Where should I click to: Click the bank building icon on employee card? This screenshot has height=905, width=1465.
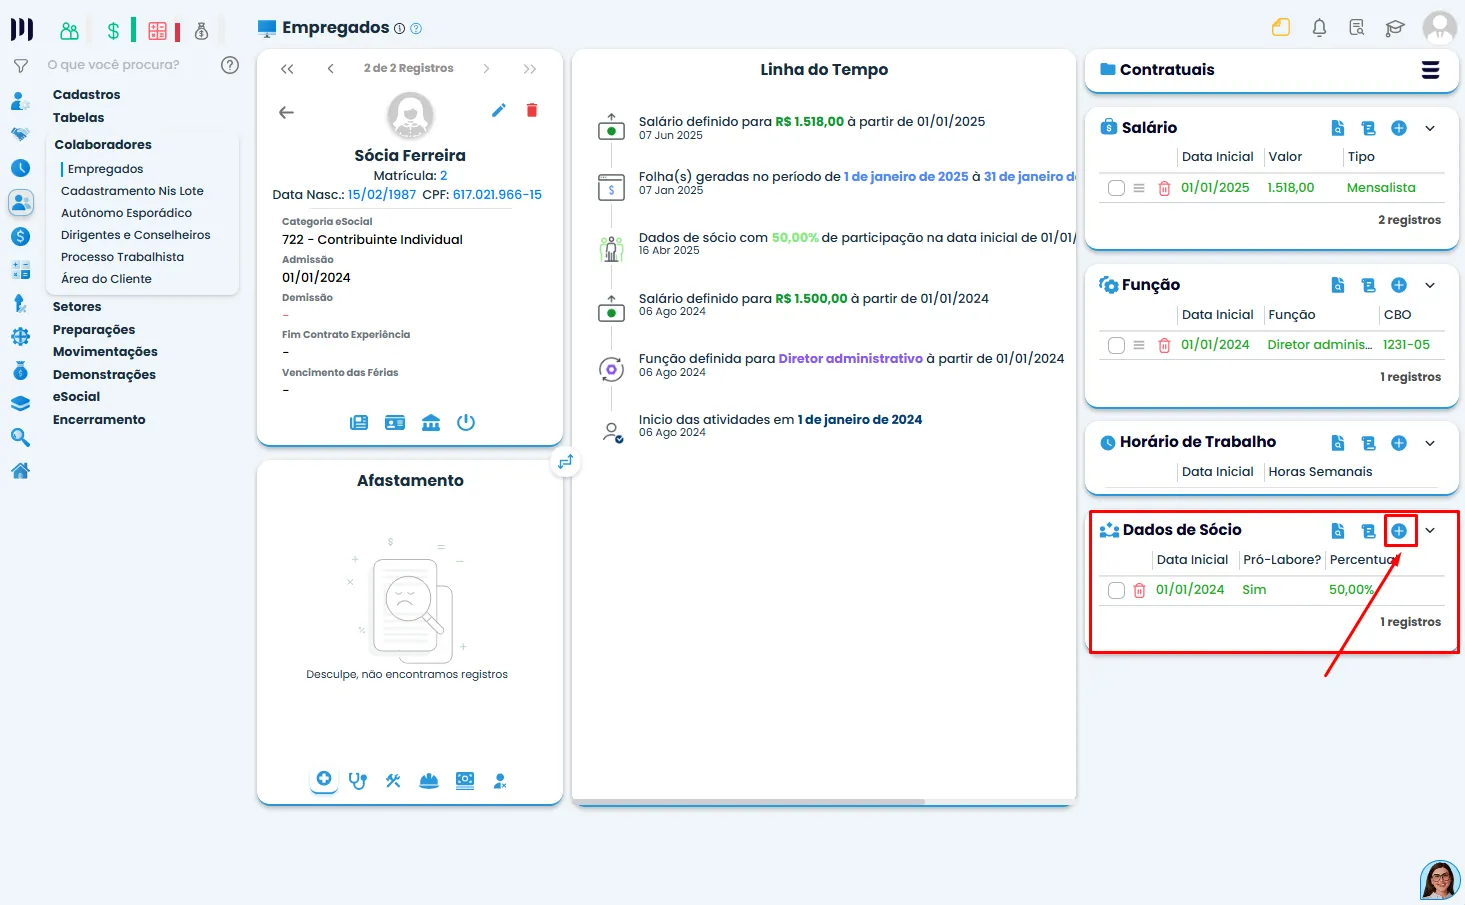pos(431,423)
